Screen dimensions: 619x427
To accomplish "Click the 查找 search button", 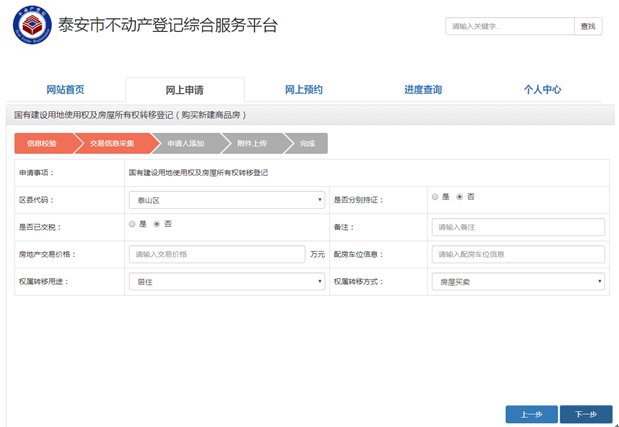I will point(587,27).
